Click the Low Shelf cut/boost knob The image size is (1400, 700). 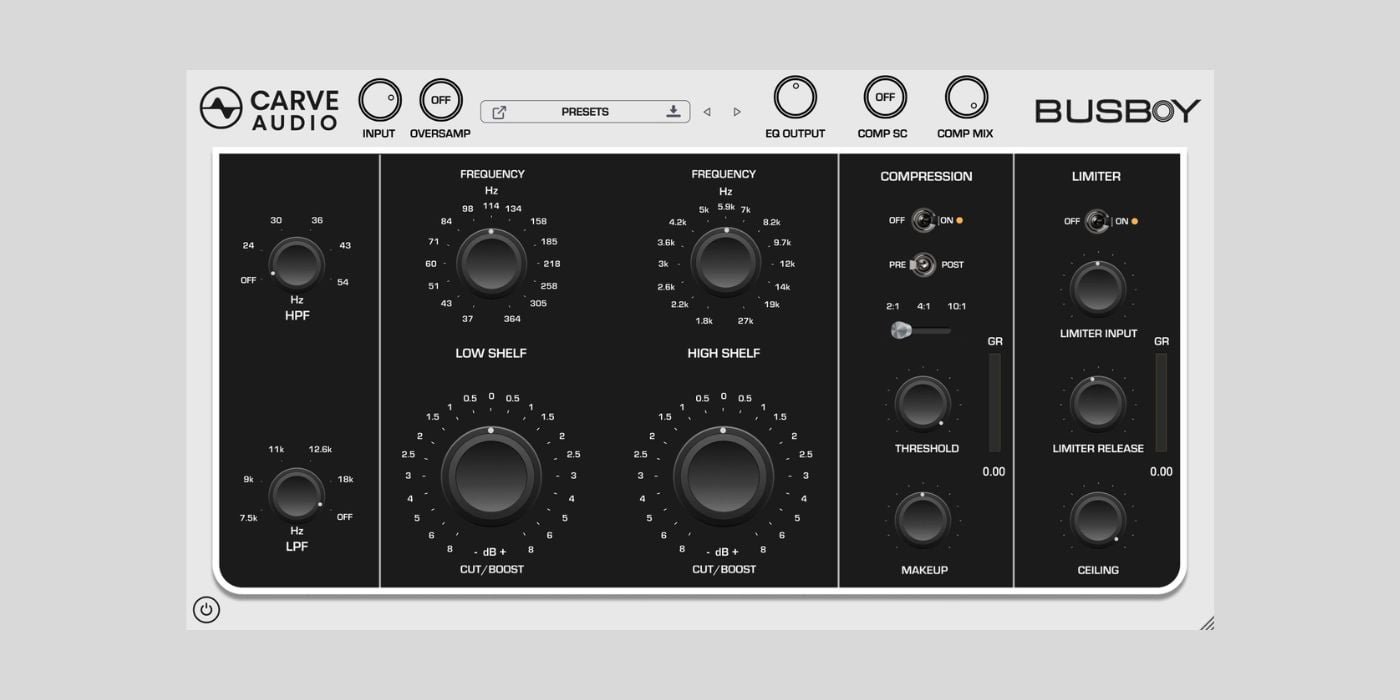coord(491,476)
